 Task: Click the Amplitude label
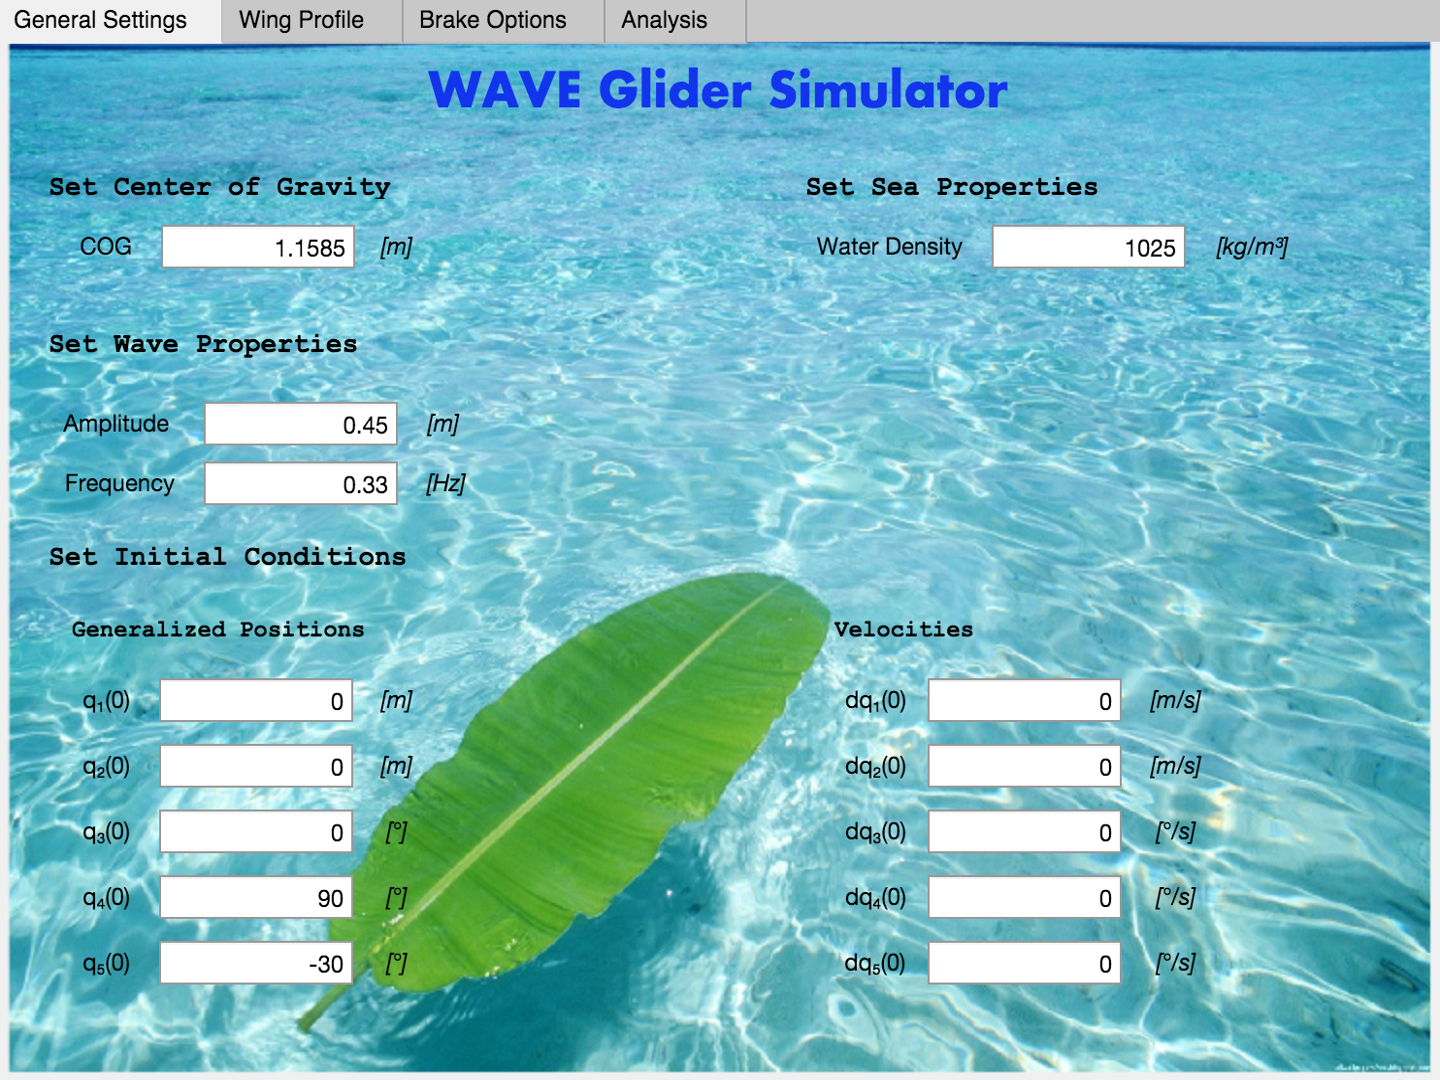click(116, 424)
